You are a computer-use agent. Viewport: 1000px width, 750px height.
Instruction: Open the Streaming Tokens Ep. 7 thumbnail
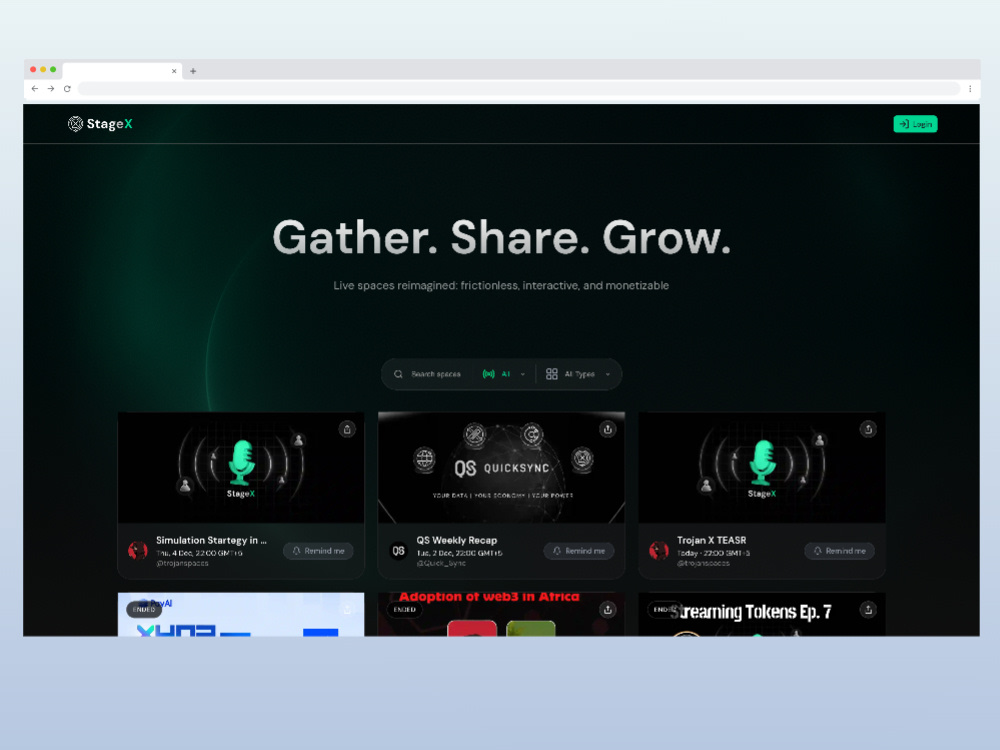point(761,614)
